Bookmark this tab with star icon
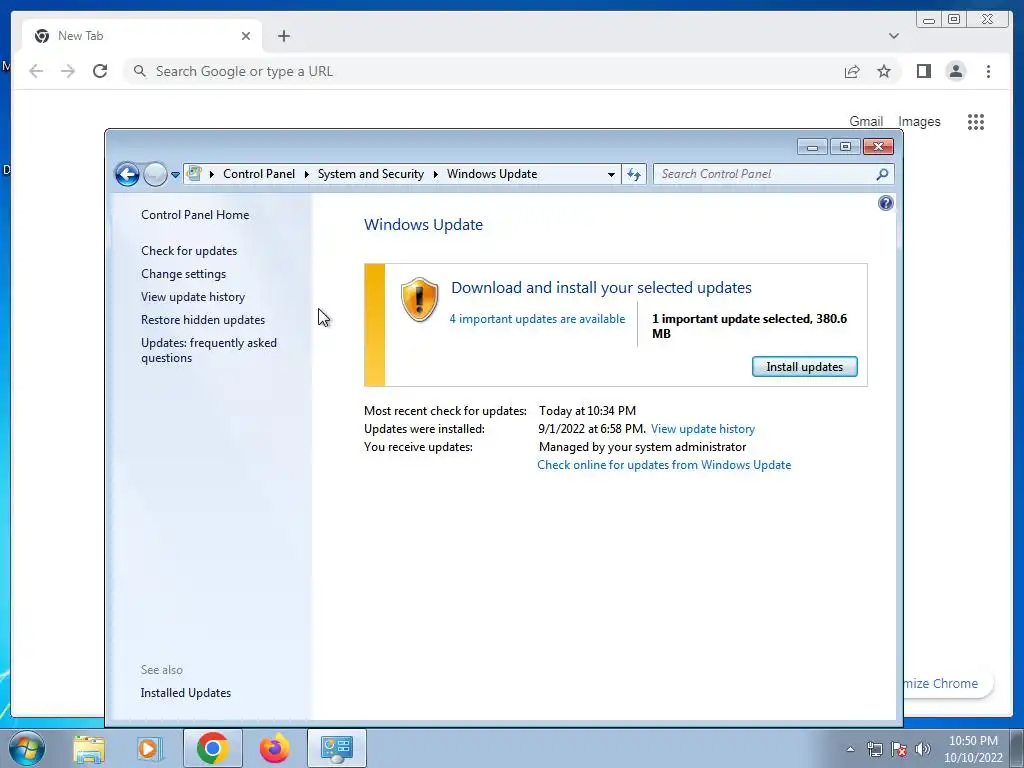Viewport: 1024px width, 768px height. 884,71
